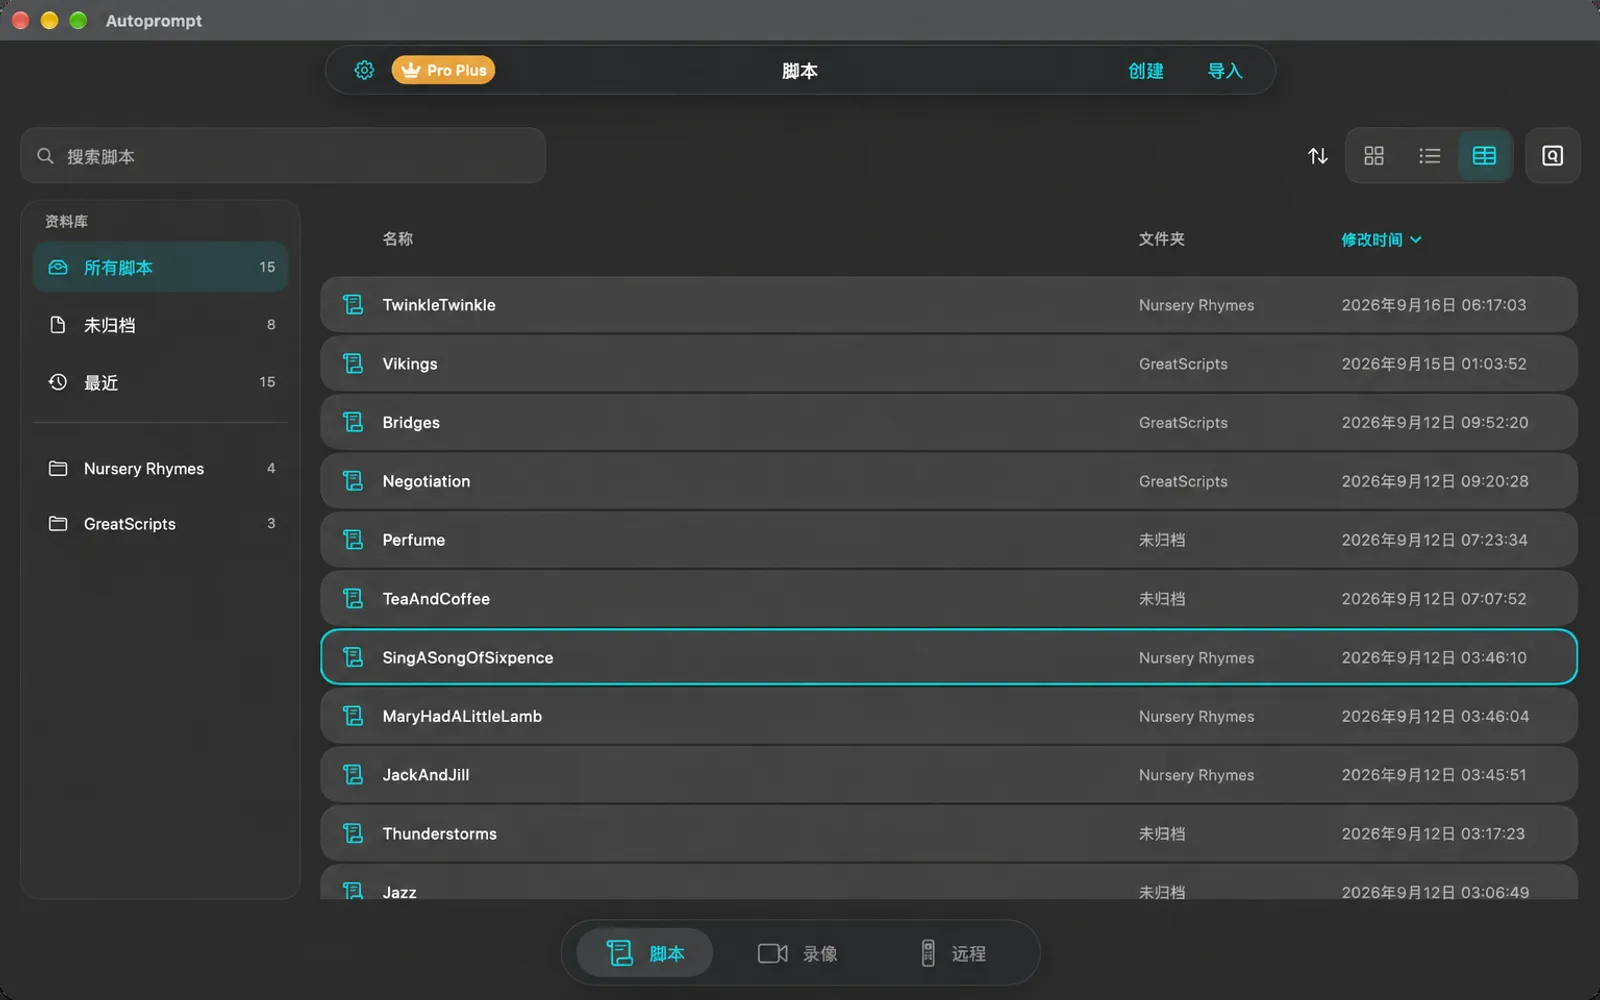The height and width of the screenshot is (1000, 1600).
Task: Click the script icon beside JackAndJill
Action: (353, 775)
